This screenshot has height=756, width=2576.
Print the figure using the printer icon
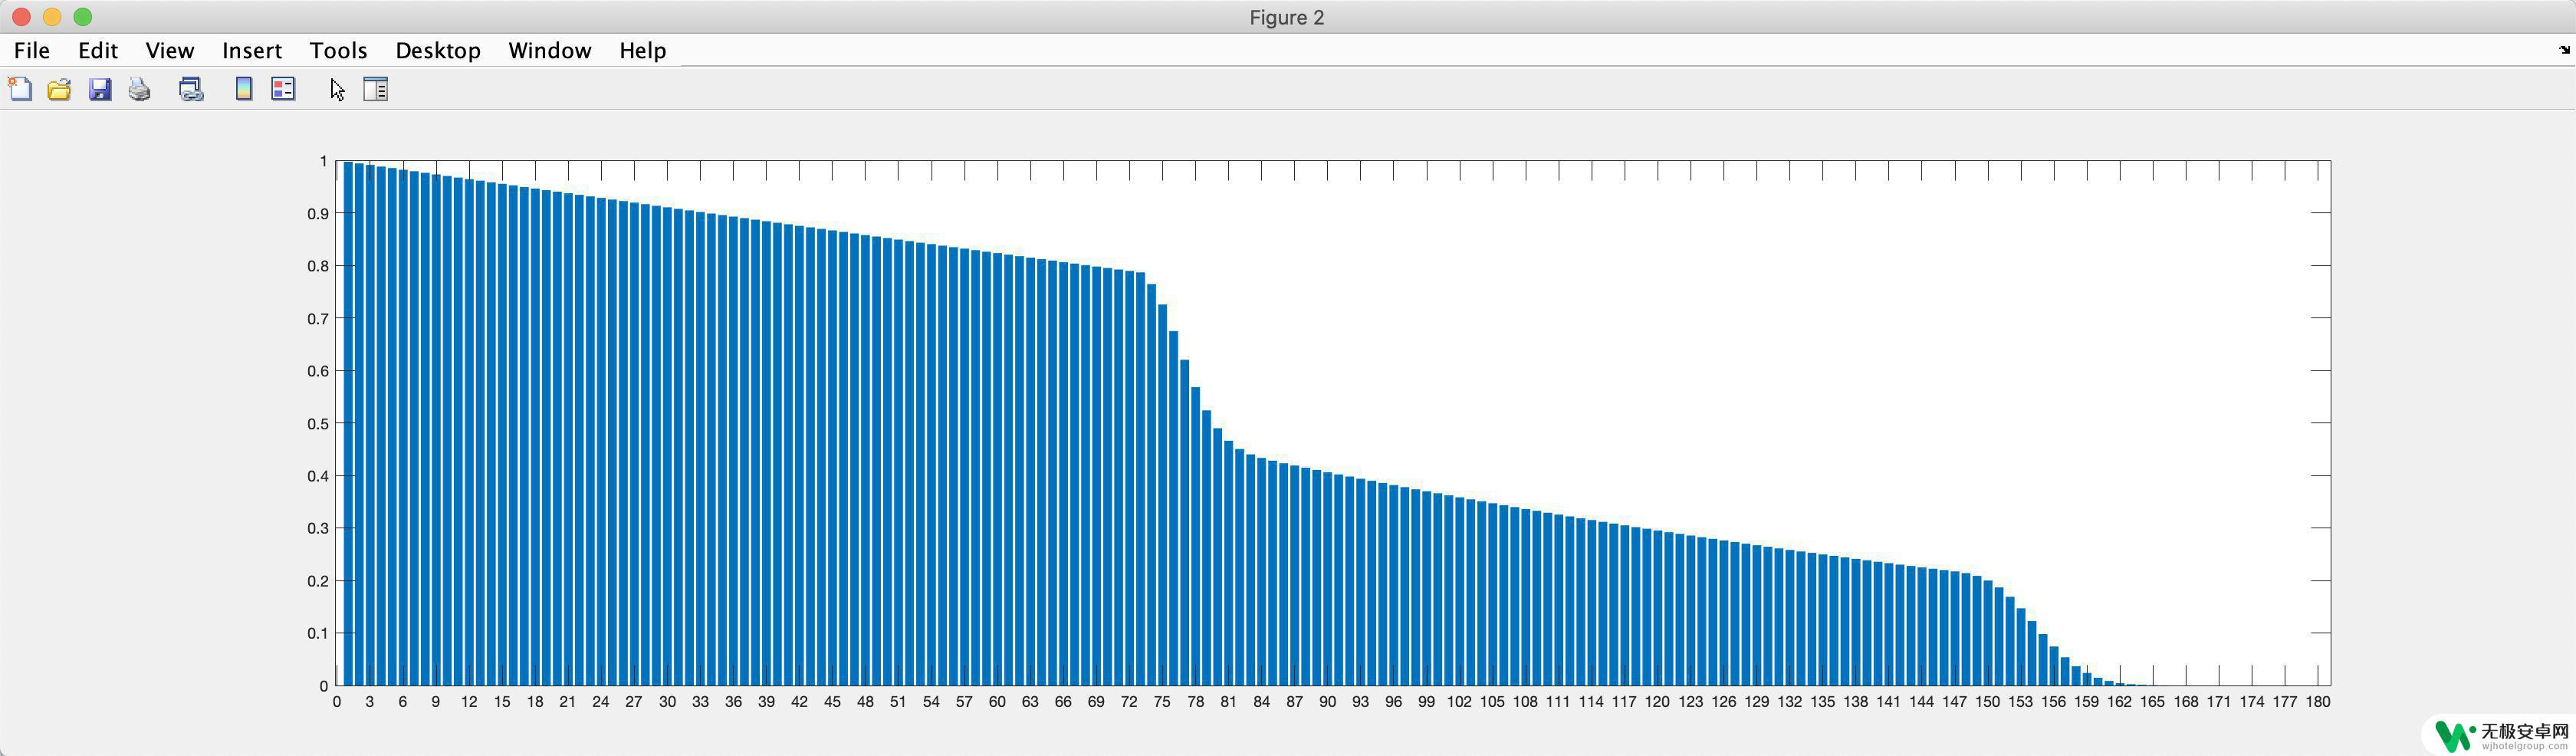(x=140, y=89)
